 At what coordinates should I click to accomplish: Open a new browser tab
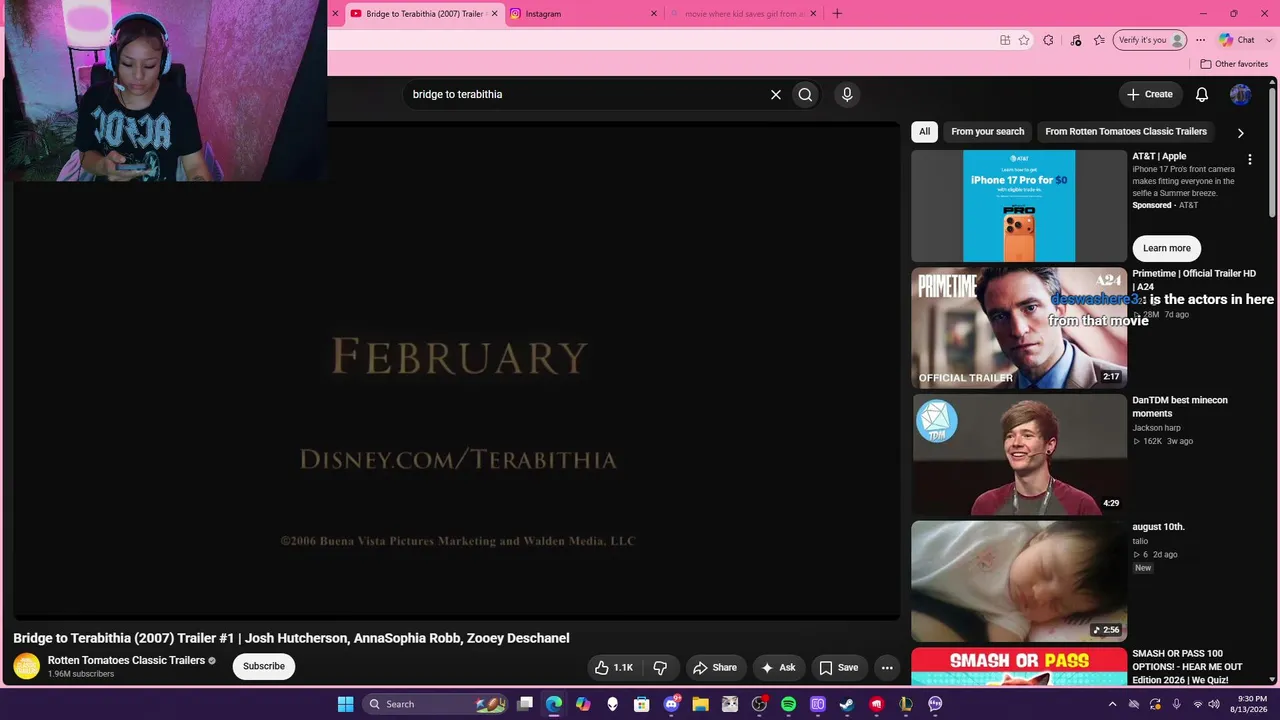tap(837, 14)
